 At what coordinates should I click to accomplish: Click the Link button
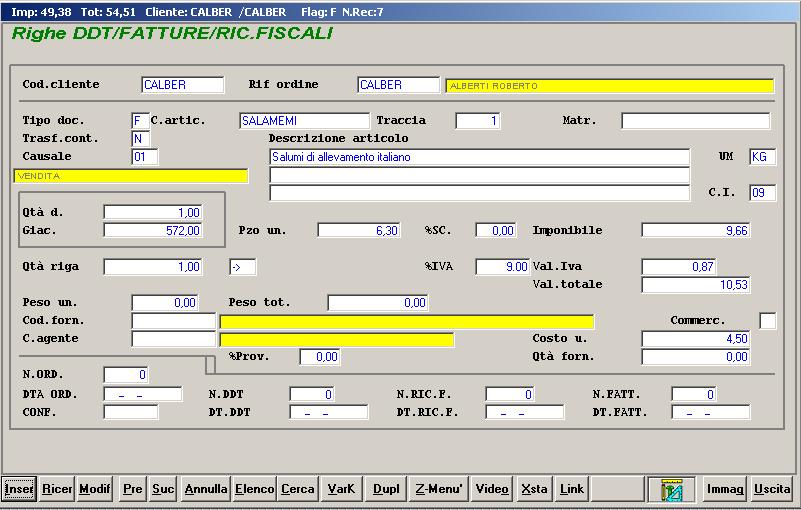coord(572,489)
